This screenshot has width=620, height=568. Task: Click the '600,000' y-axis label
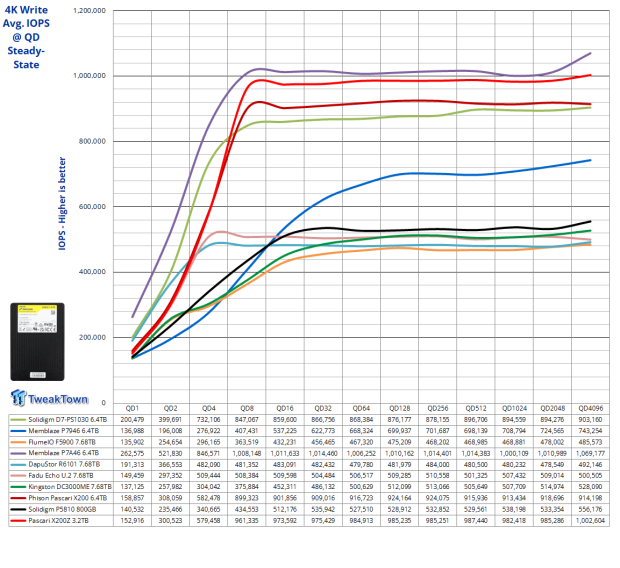click(92, 206)
